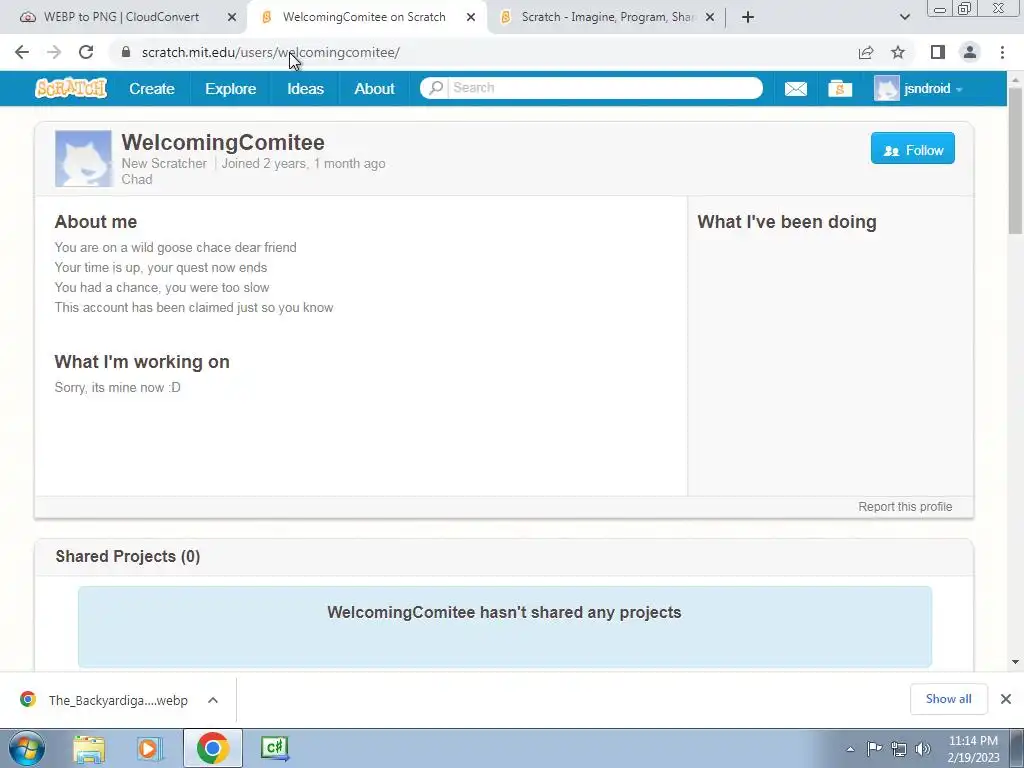Screen dimensions: 1024x768
Task: Close the WelcomingComitee tab
Action: tap(471, 18)
